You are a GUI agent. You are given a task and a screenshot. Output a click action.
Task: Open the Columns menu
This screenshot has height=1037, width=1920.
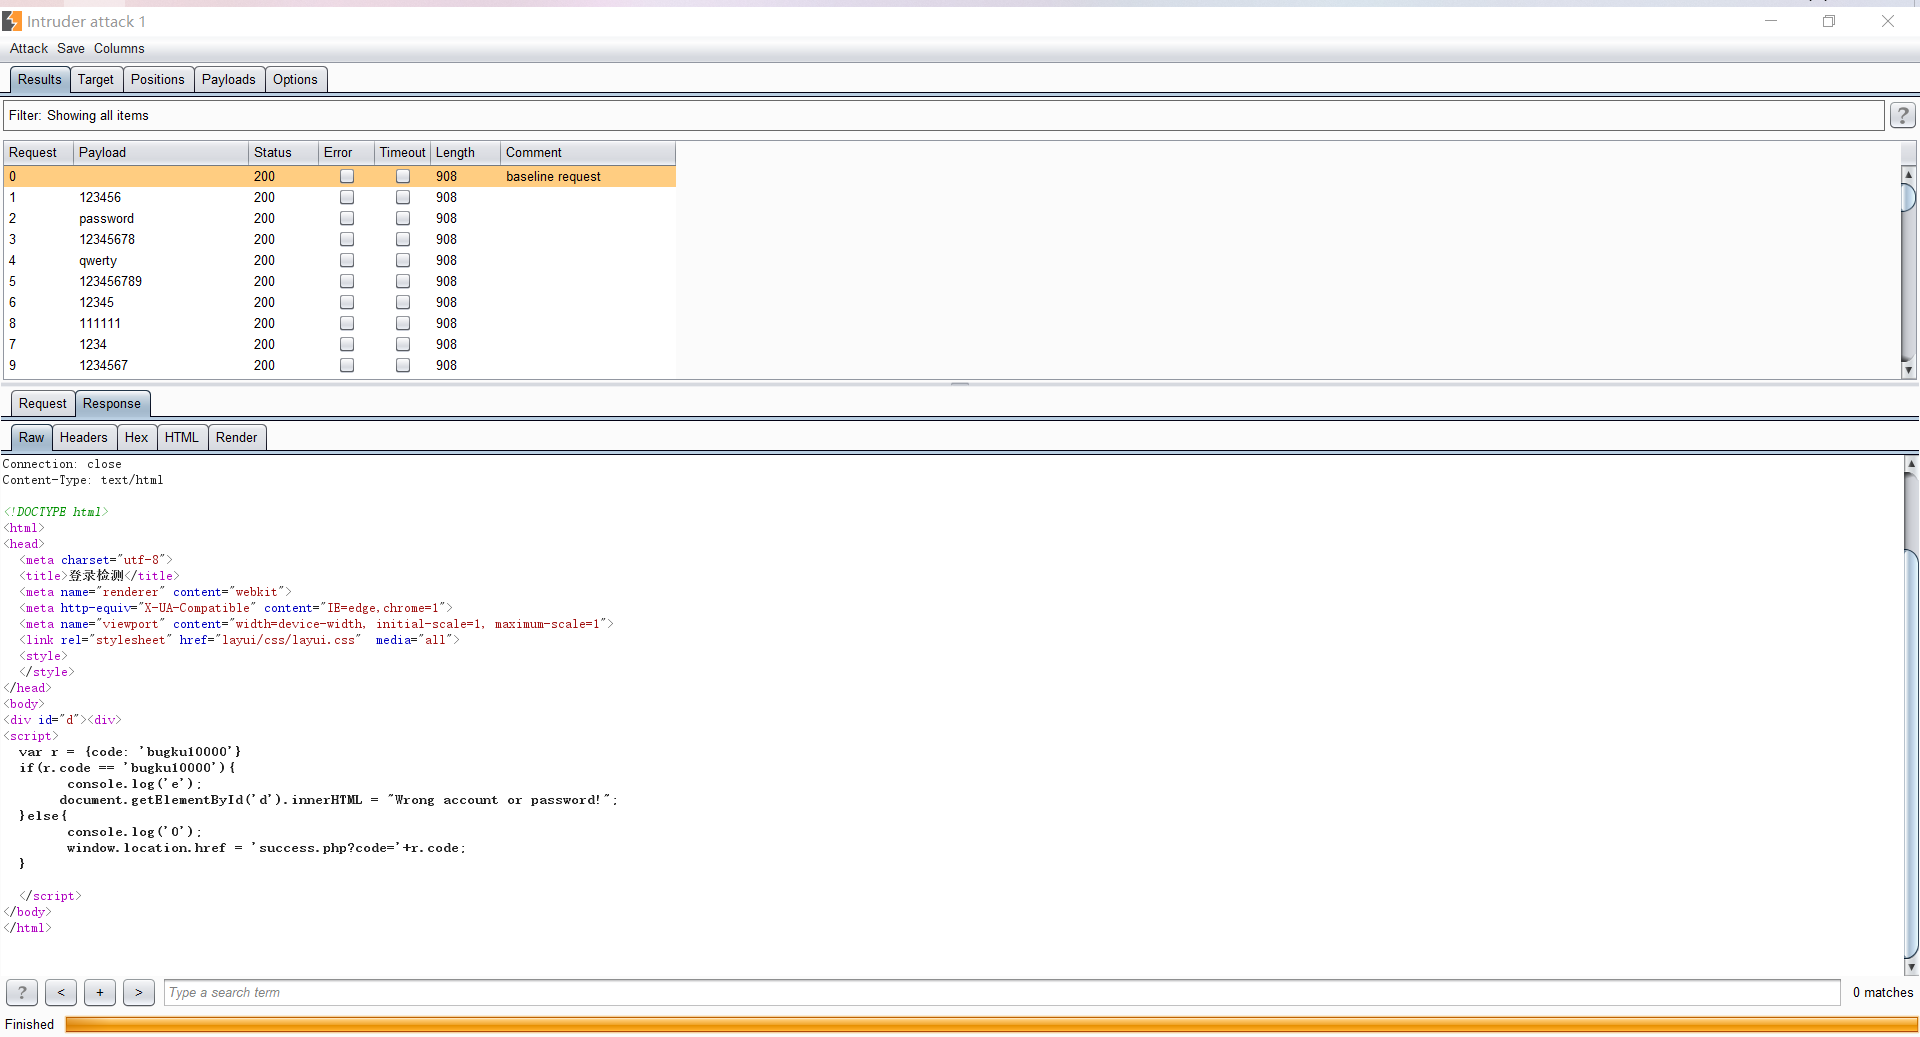(119, 48)
